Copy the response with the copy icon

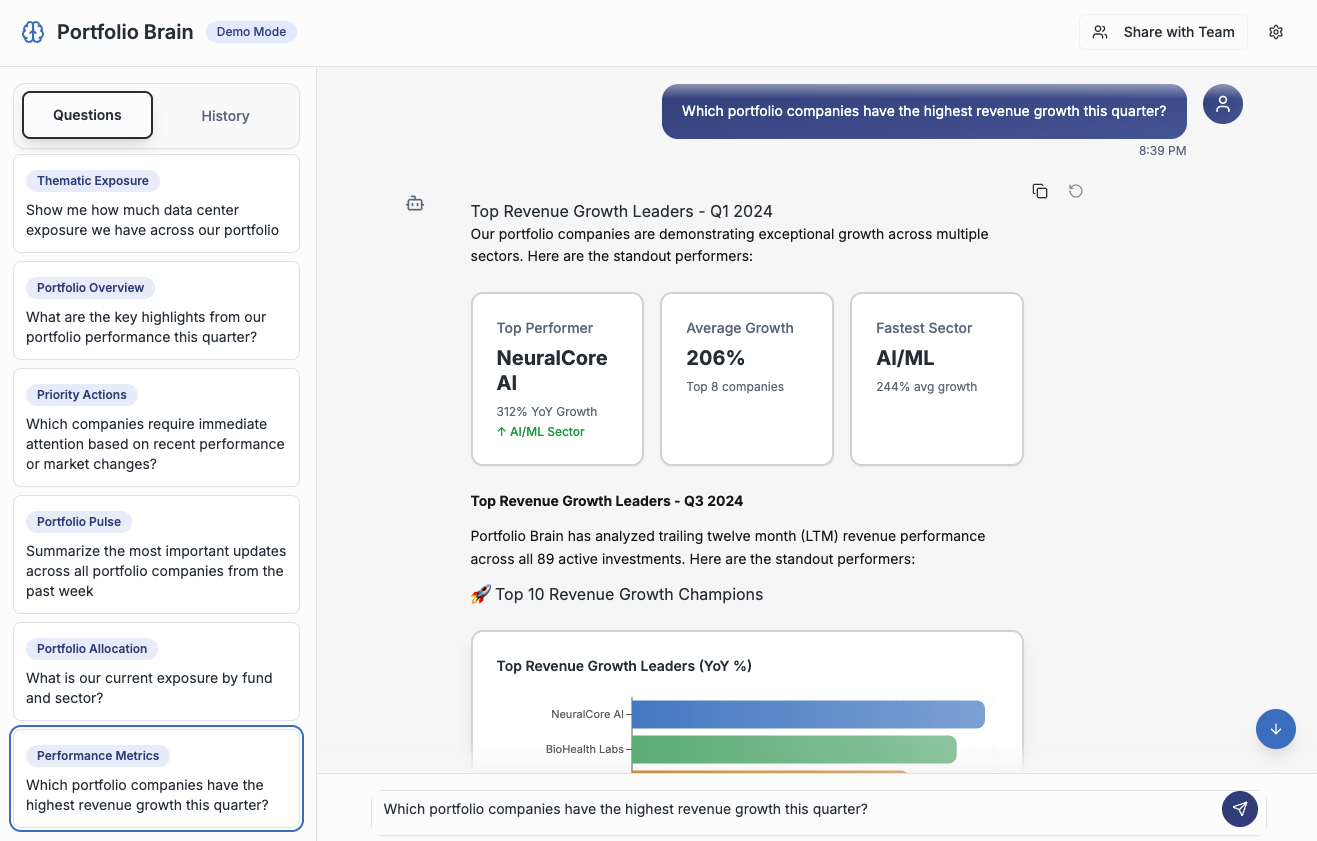1040,191
